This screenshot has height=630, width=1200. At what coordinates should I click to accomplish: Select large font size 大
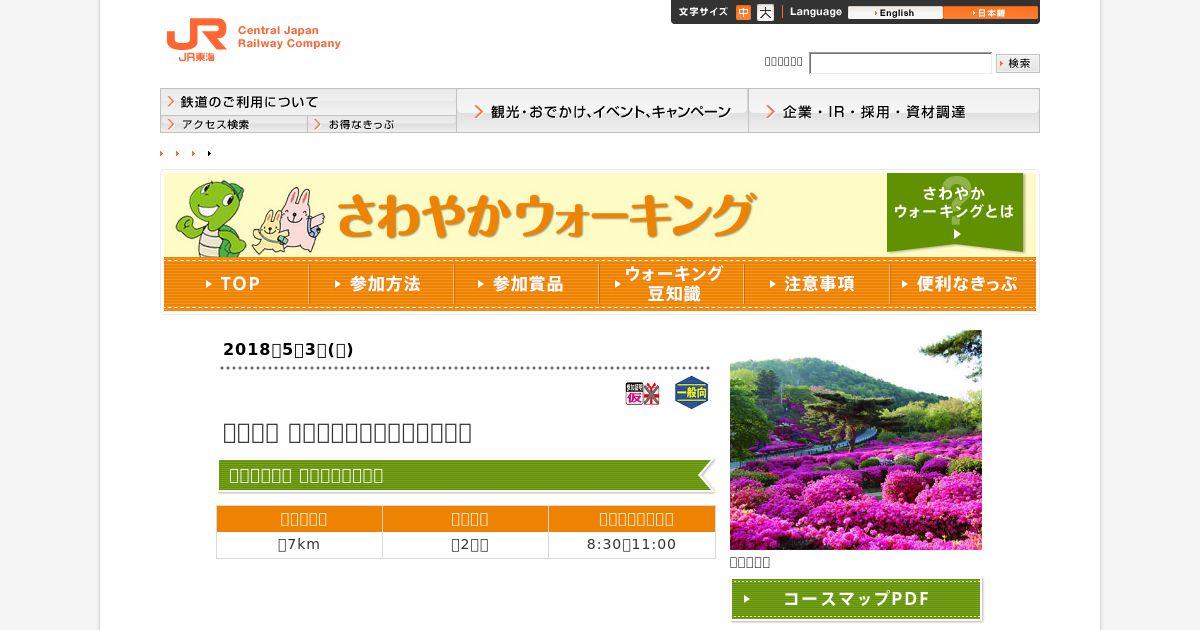(x=765, y=12)
